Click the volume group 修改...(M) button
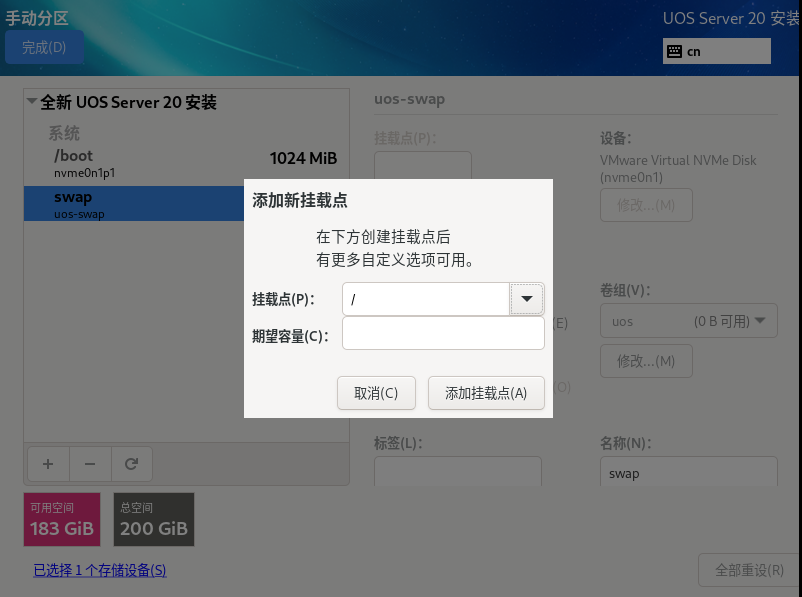This screenshot has height=597, width=802. click(646, 361)
